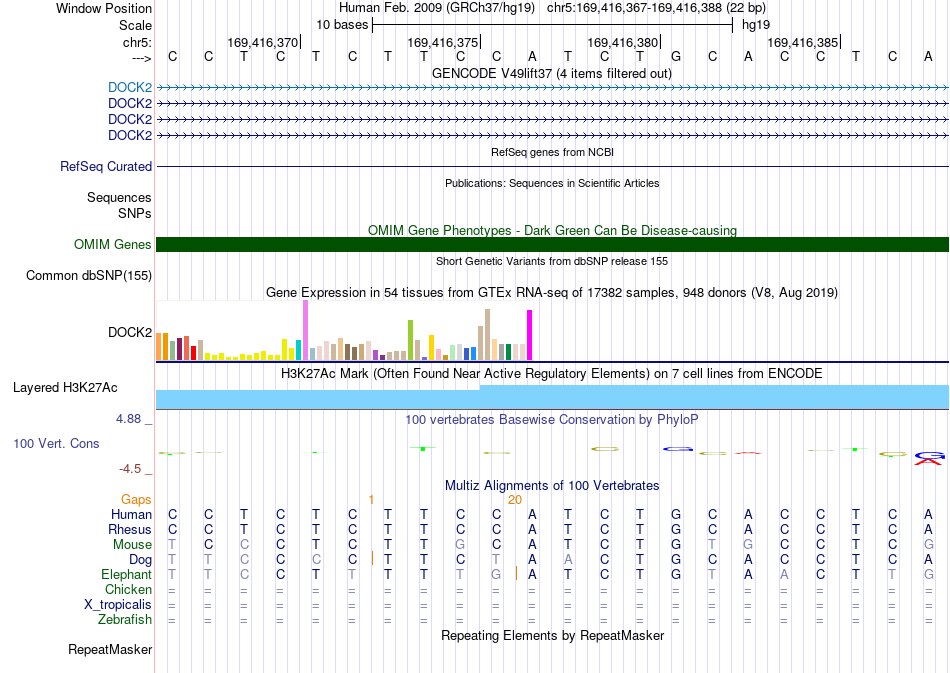Click the Multiz Alignments of 100 Vertebrates title
This screenshot has height=673, width=950.
click(552, 485)
